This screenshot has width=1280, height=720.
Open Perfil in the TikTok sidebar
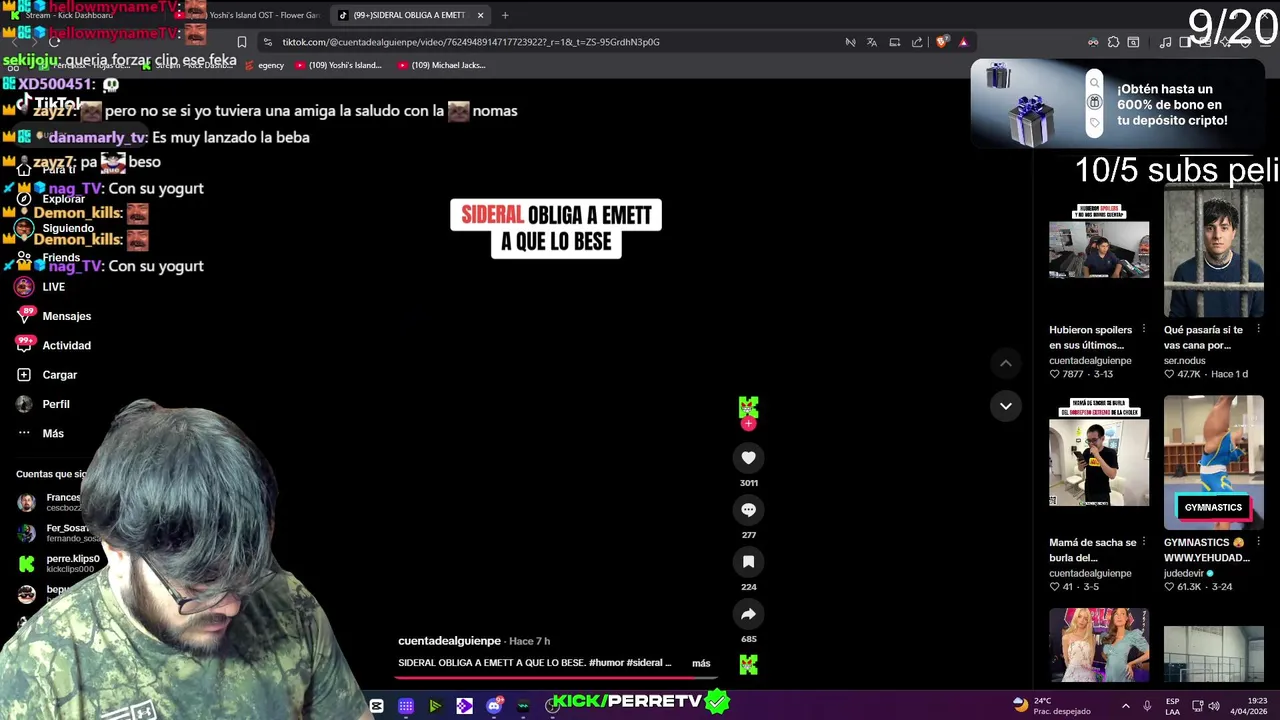tap(43, 404)
